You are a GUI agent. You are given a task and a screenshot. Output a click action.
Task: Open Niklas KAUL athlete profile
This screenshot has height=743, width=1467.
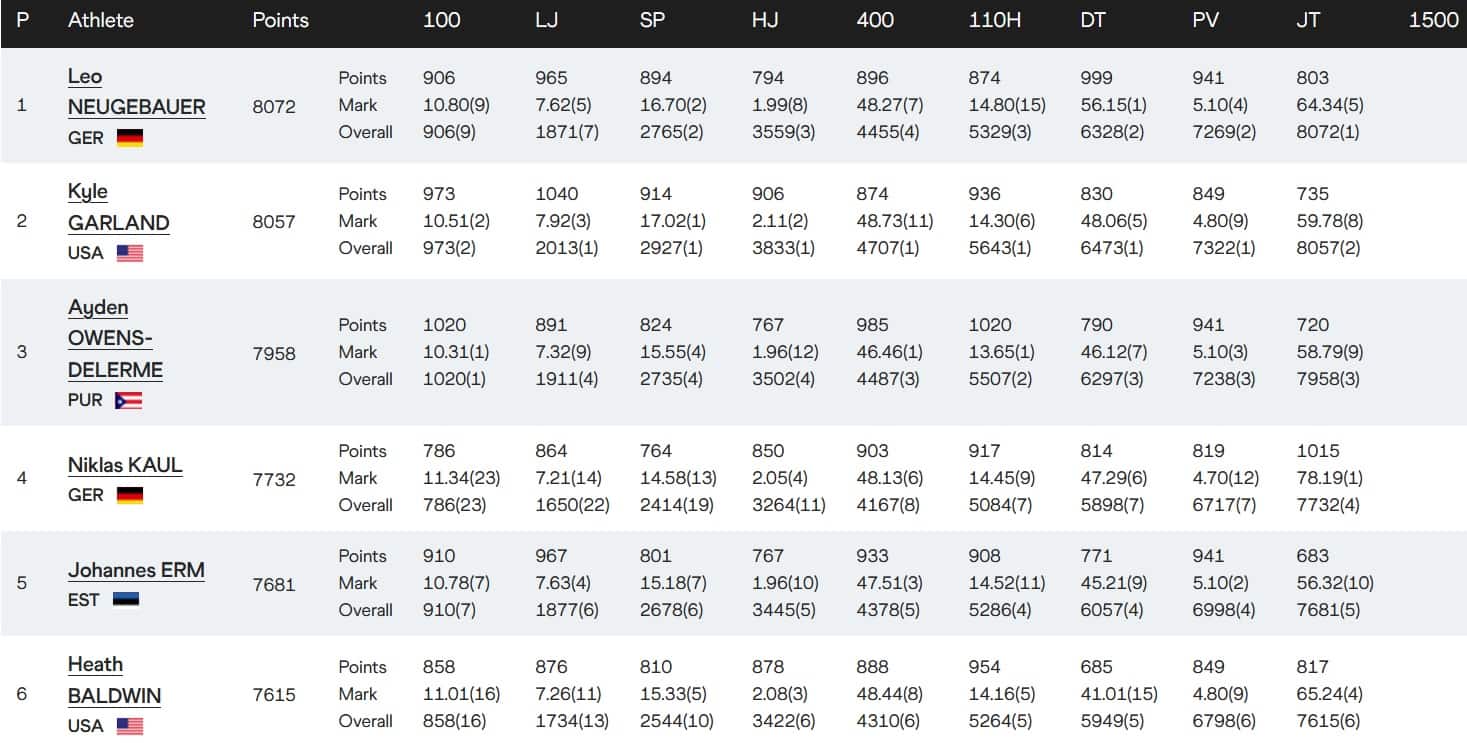125,465
